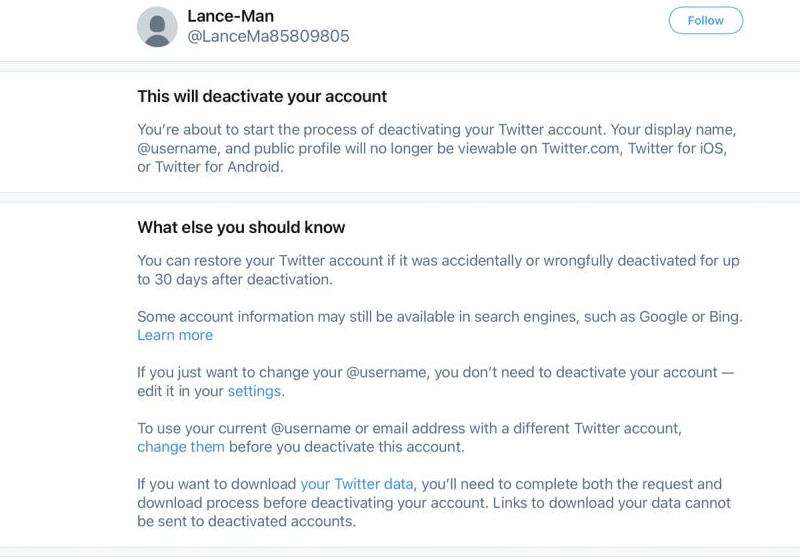Click the What else you should know heading
Screen dimensions: 800x558
pos(241,227)
